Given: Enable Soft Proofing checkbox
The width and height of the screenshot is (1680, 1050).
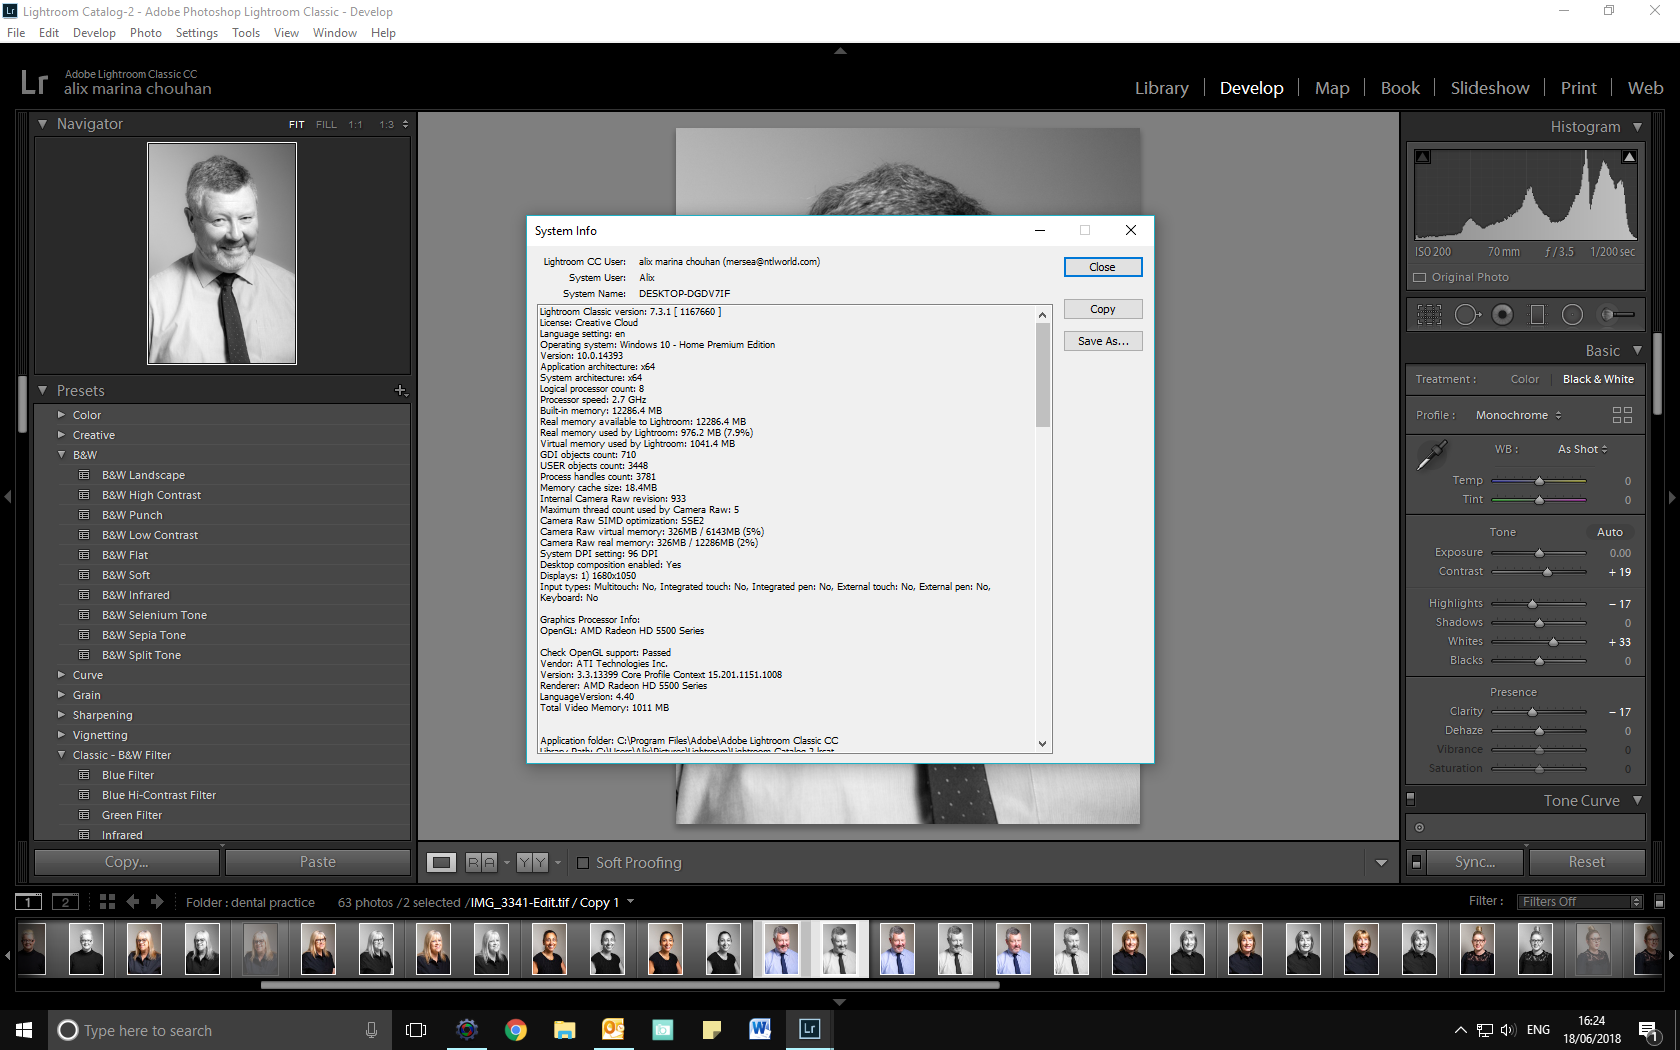Looking at the screenshot, I should pos(583,863).
